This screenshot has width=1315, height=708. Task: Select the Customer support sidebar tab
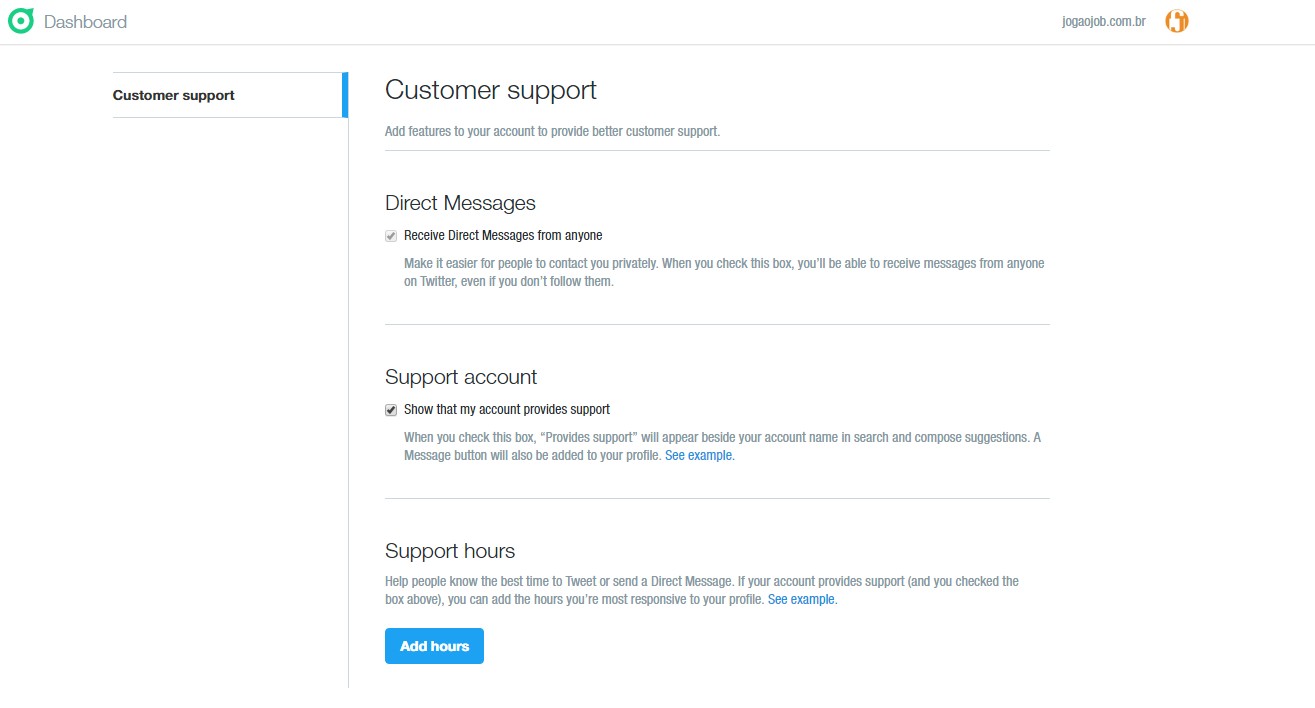[x=174, y=95]
